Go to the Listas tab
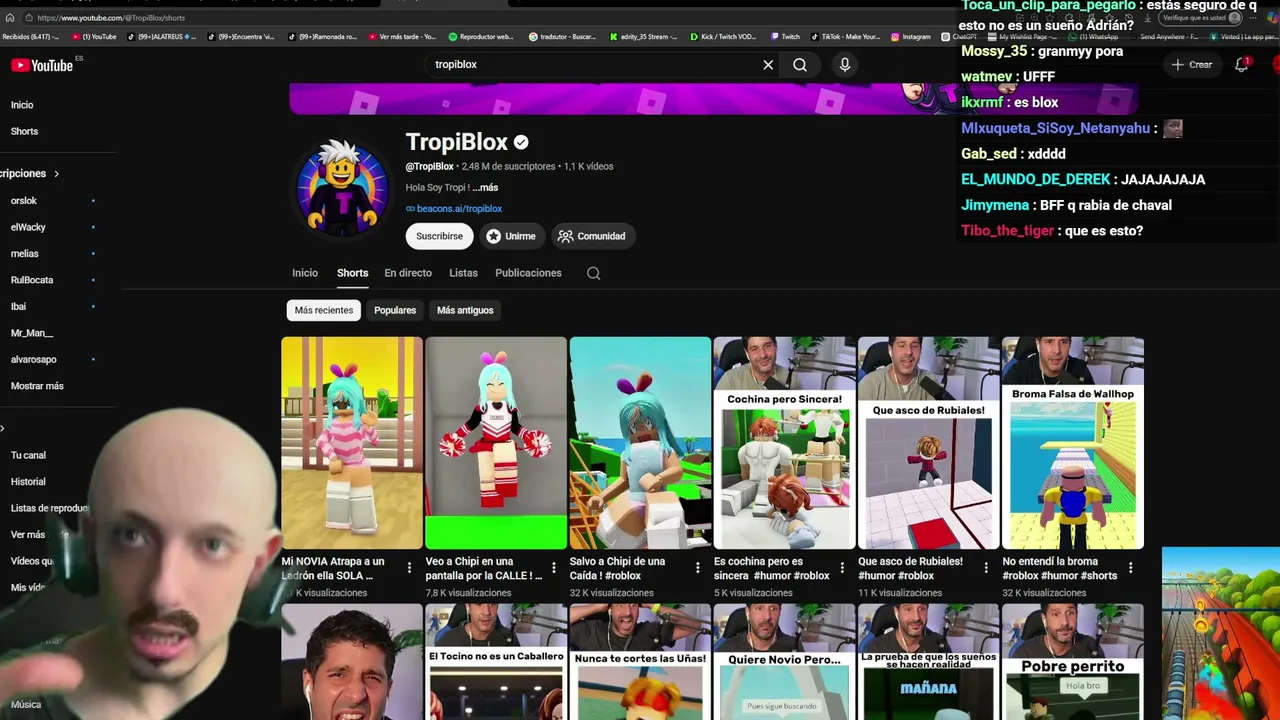The width and height of the screenshot is (1280, 720). (463, 273)
